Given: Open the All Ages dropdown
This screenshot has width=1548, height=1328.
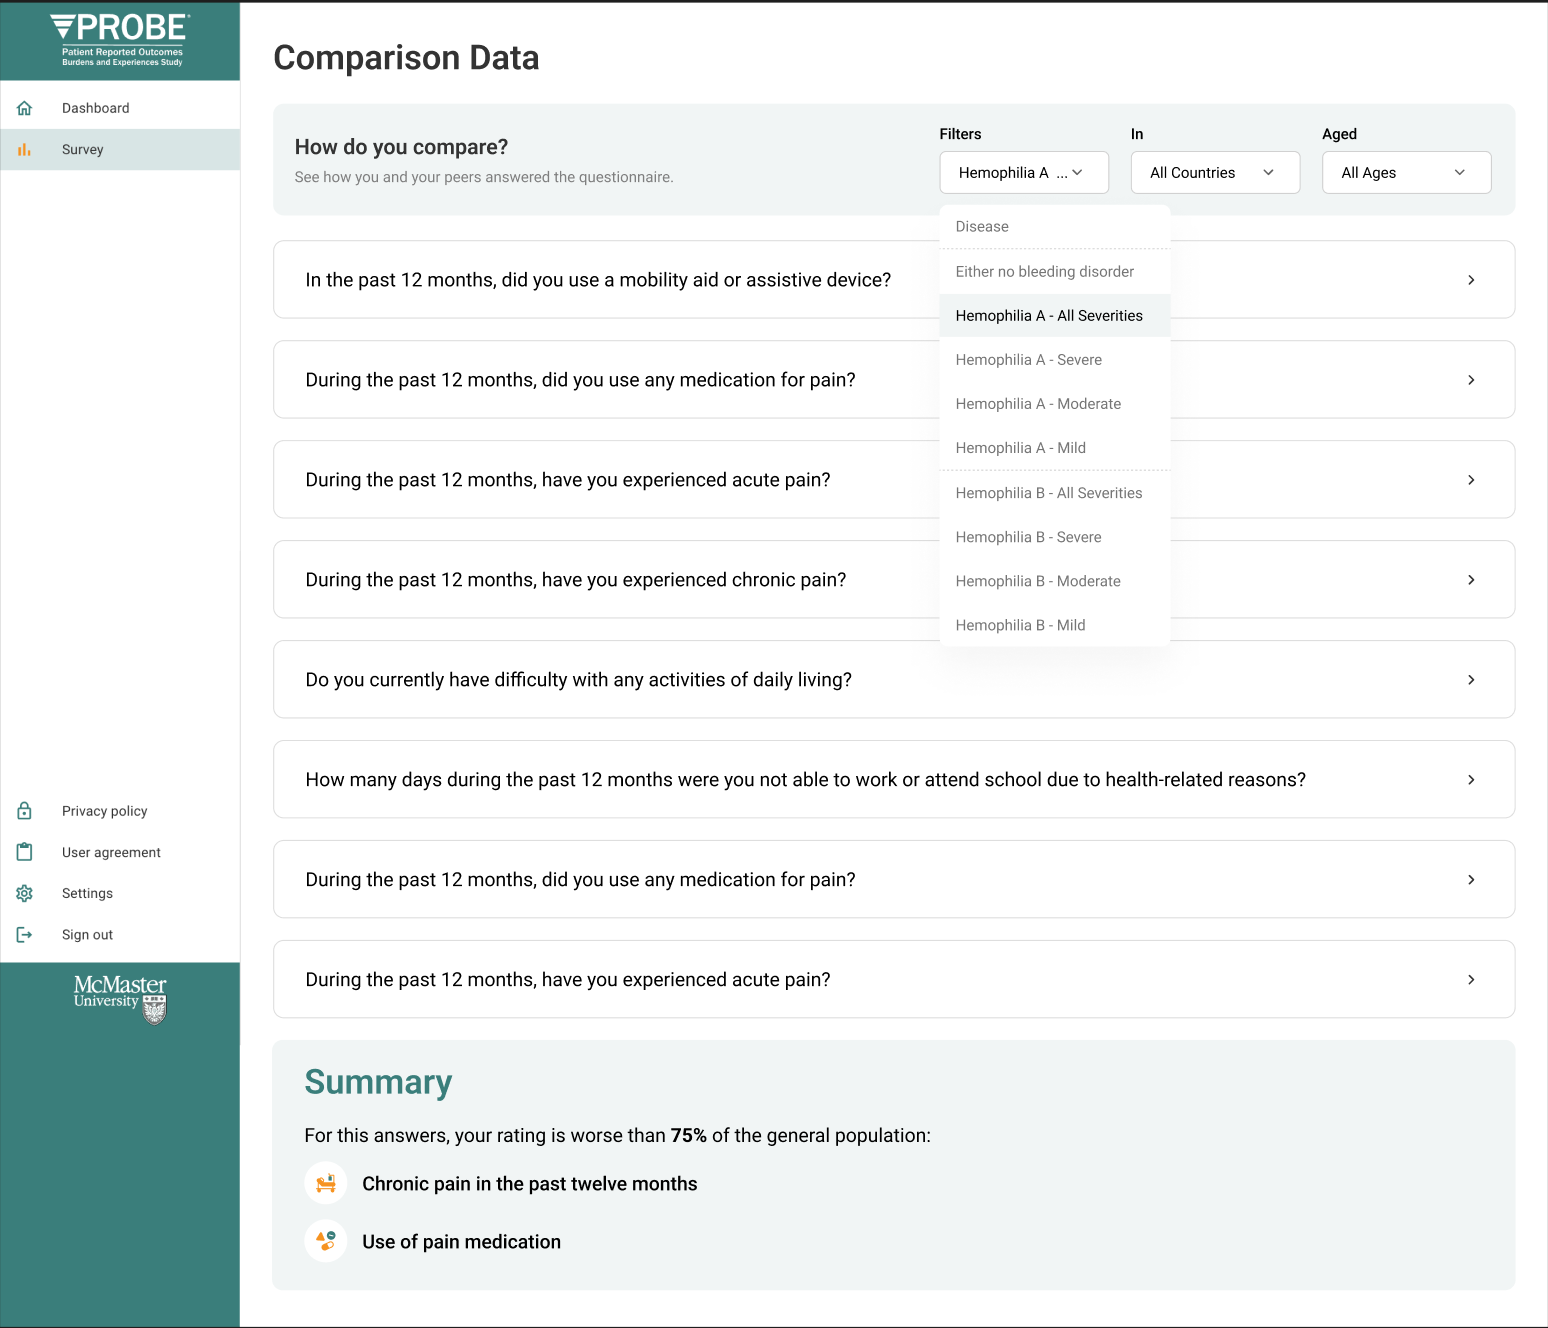Looking at the screenshot, I should (x=1406, y=173).
